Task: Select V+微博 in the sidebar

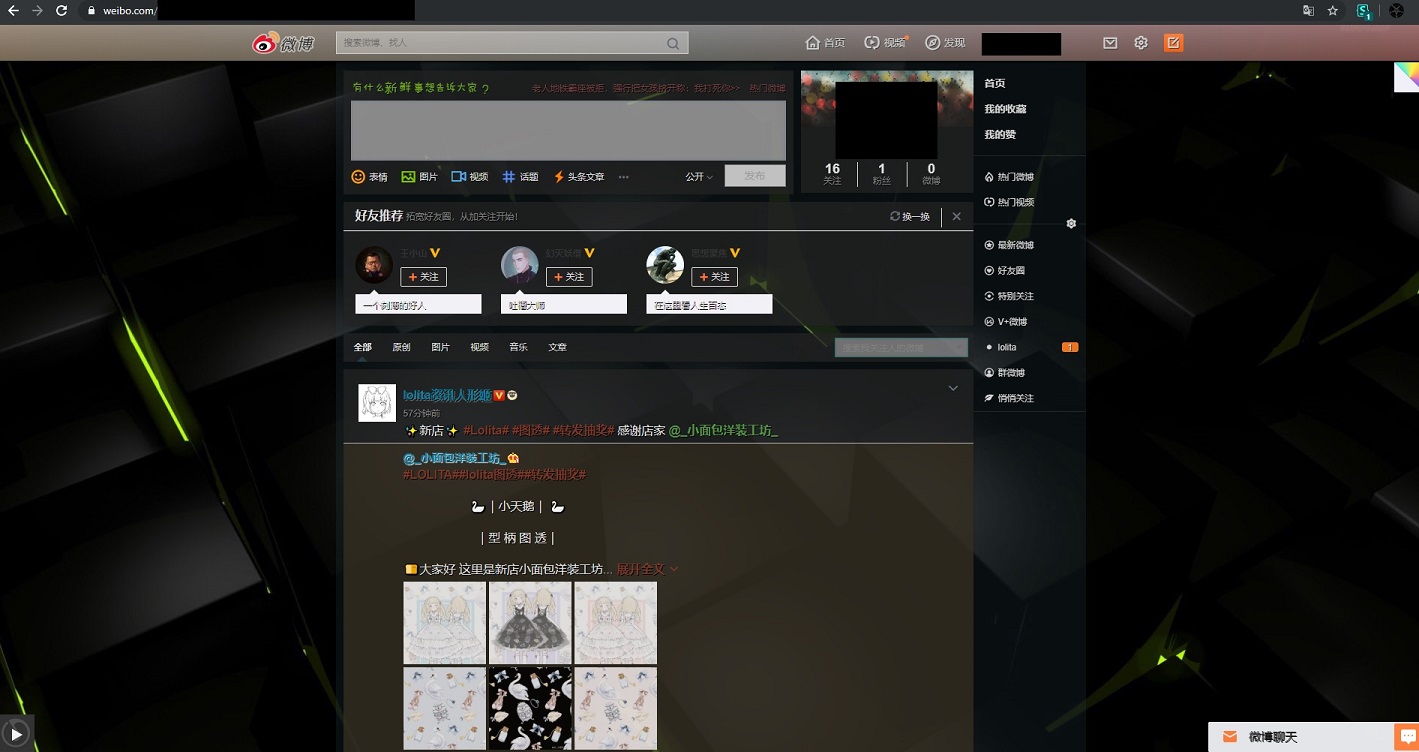Action: [1006, 322]
